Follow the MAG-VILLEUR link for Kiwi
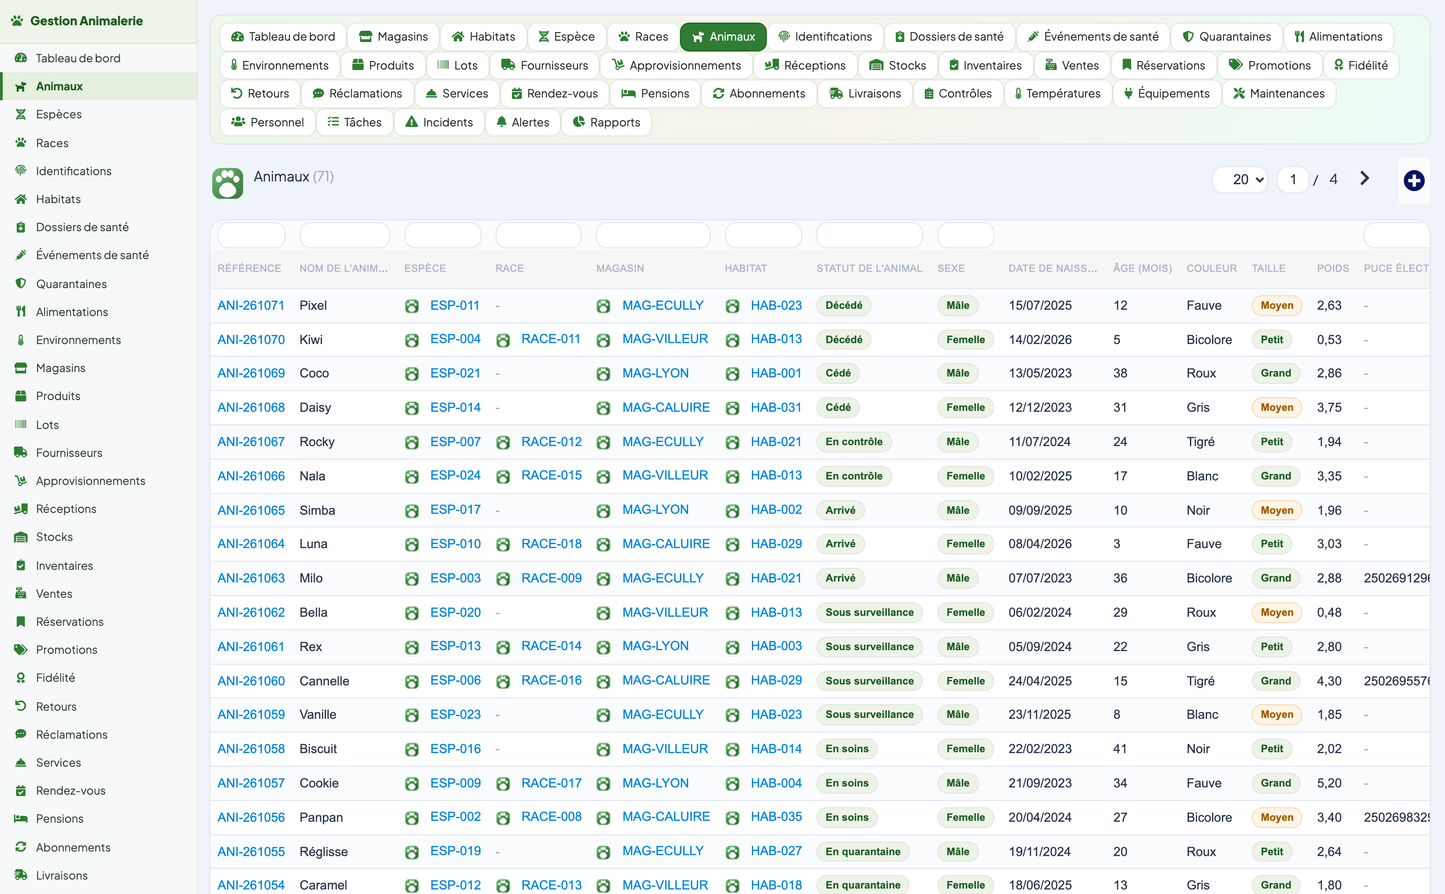 665,339
